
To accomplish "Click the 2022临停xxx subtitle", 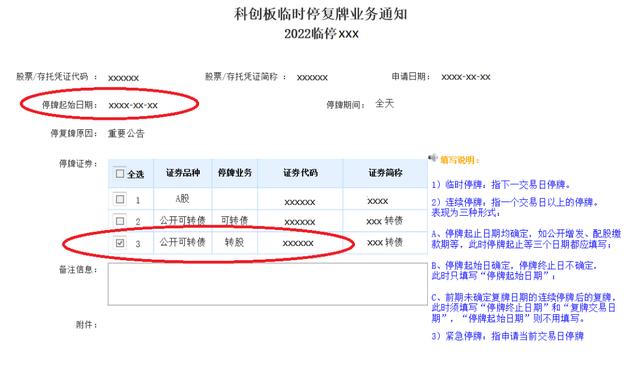I will click(x=322, y=33).
